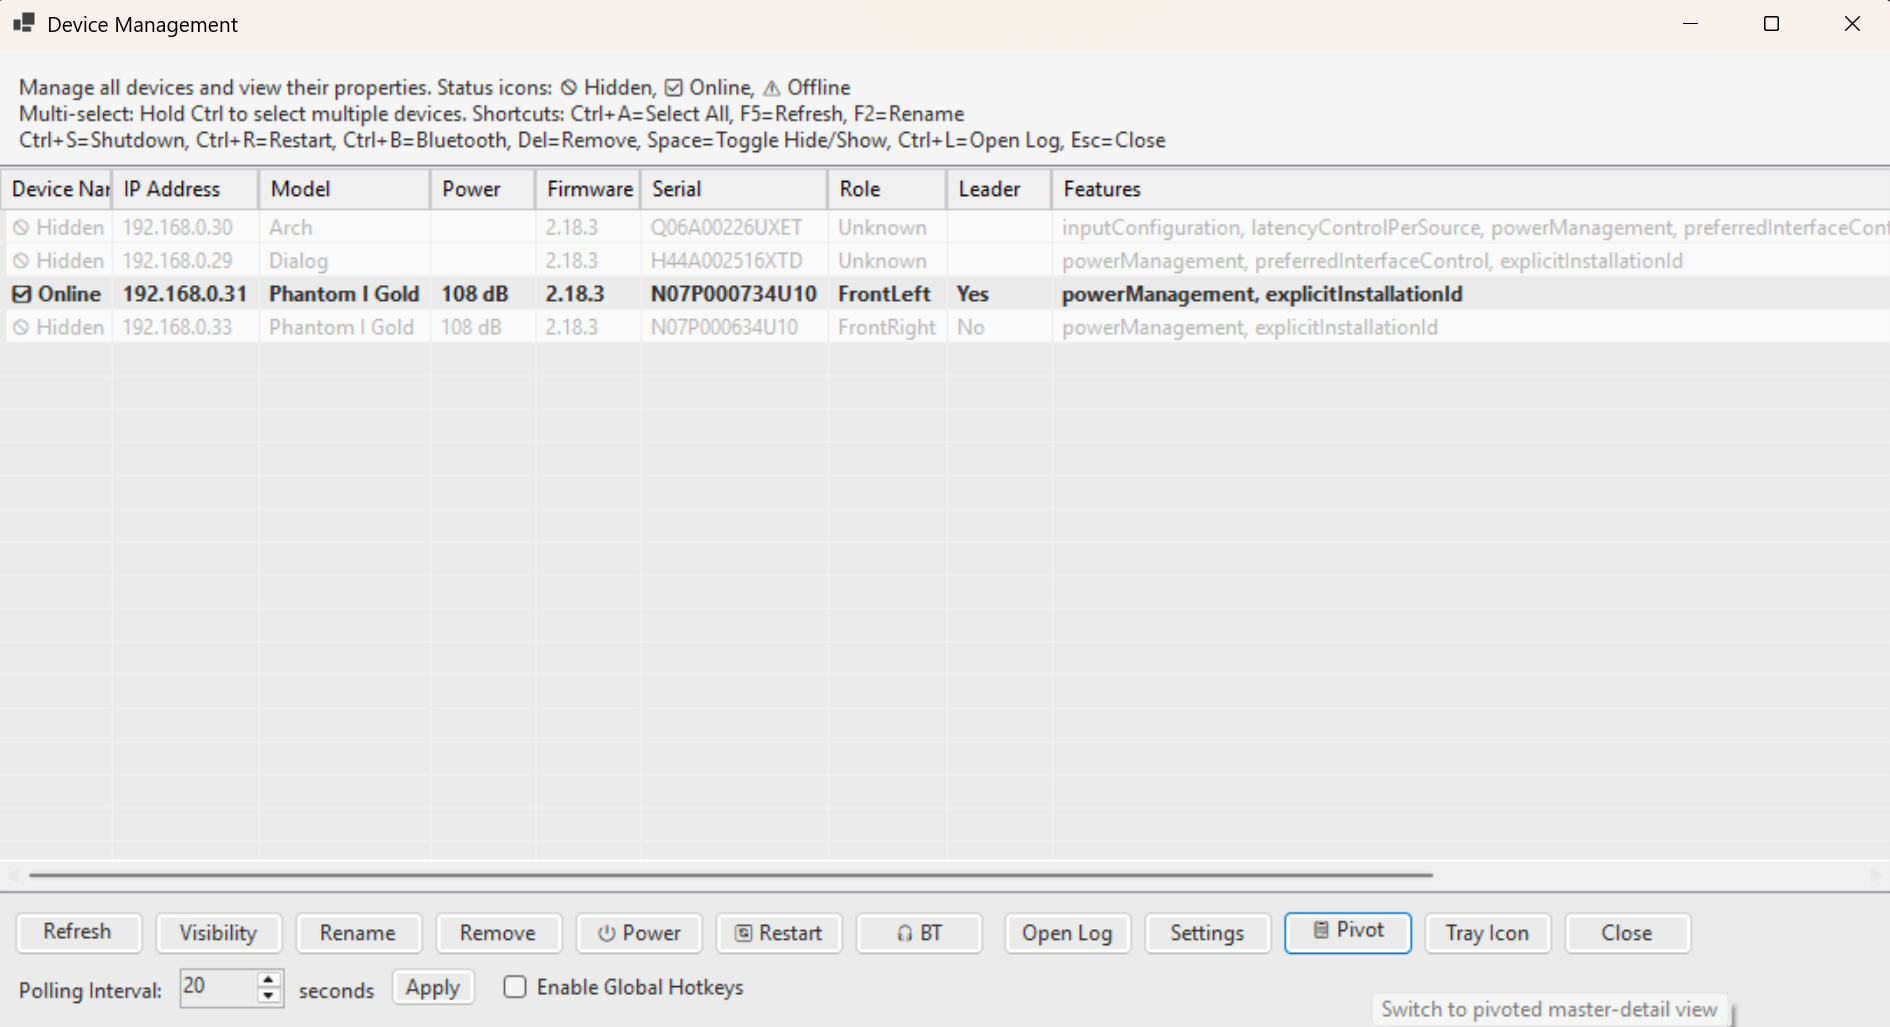Image resolution: width=1890 pixels, height=1027 pixels.
Task: Click the BT Bluetooth headset icon
Action: click(x=903, y=933)
